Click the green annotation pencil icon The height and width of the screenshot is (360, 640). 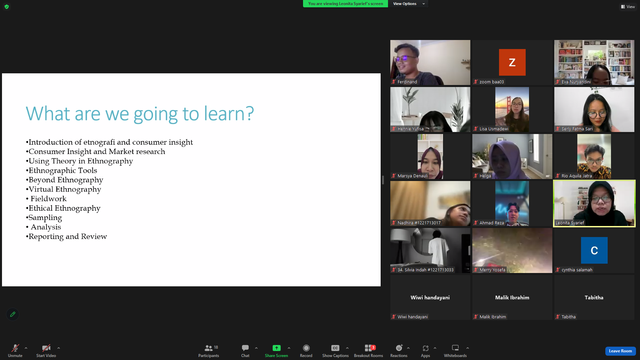13,314
